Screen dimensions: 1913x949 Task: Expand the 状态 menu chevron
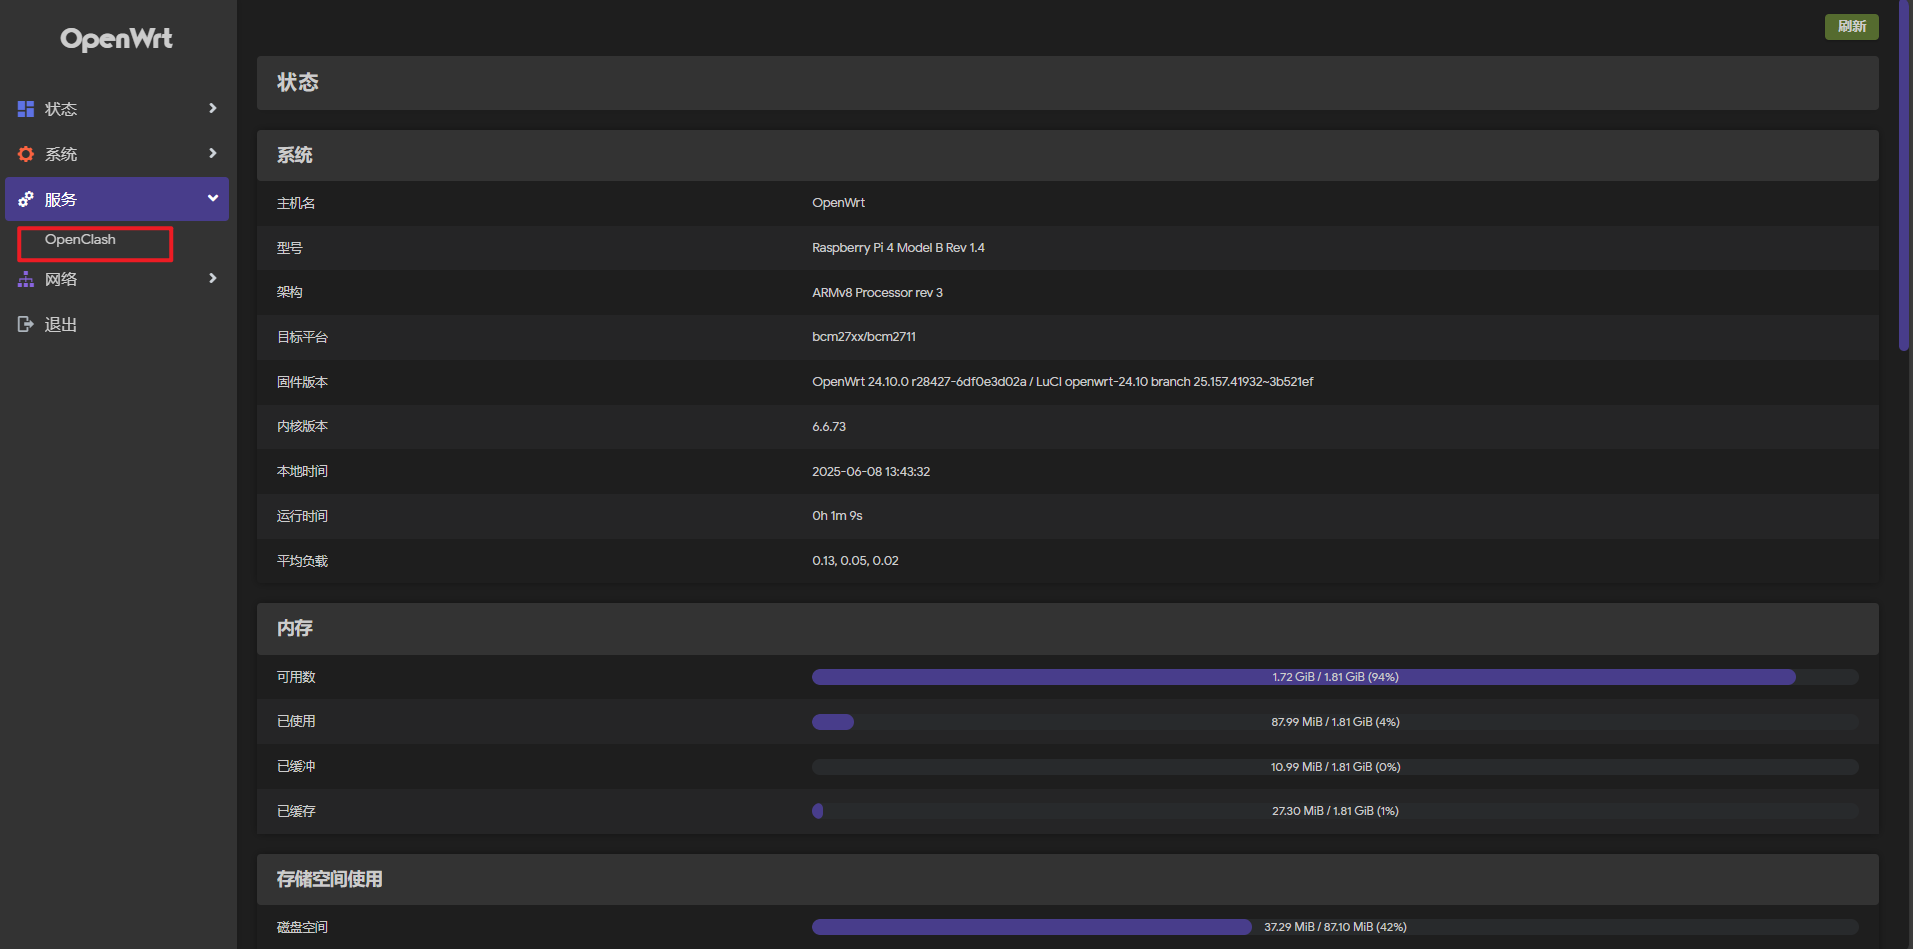pyautogui.click(x=212, y=108)
